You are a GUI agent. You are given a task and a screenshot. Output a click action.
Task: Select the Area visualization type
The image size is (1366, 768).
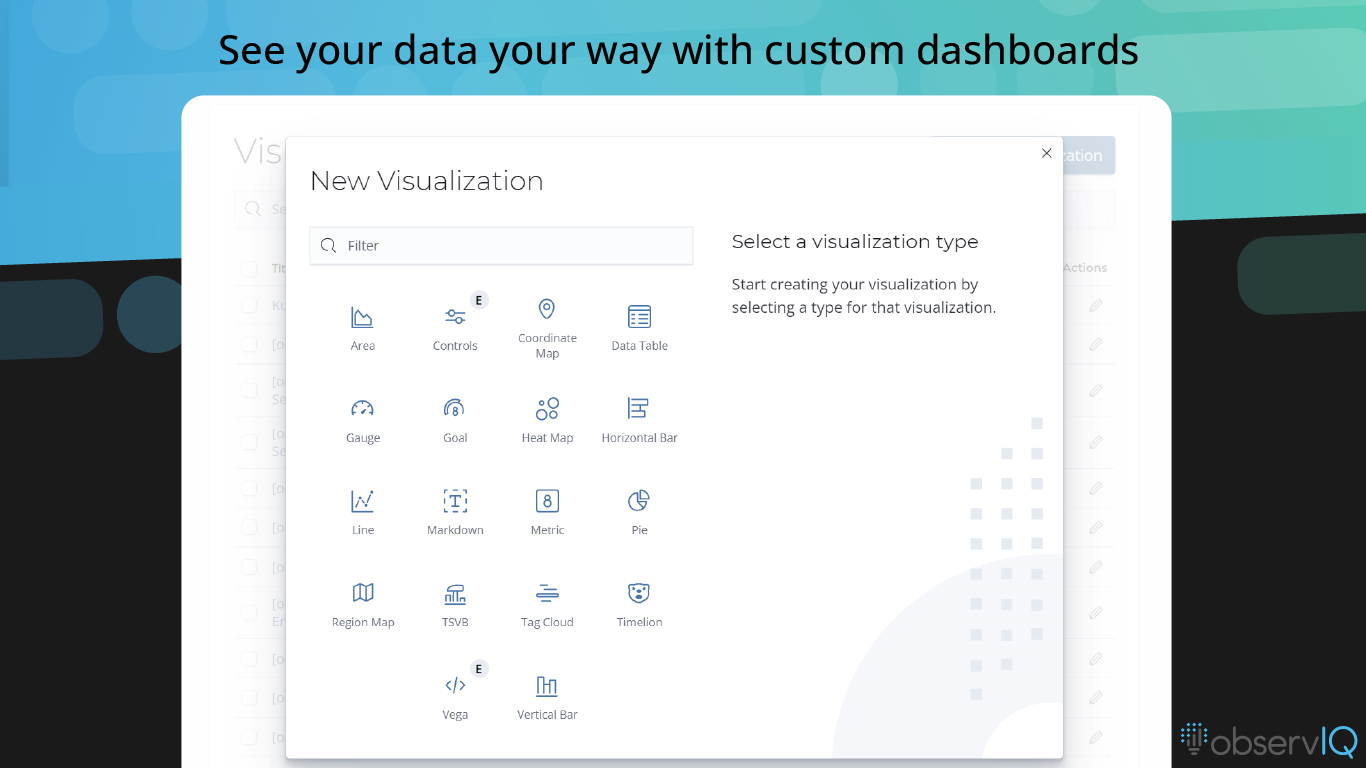point(362,325)
